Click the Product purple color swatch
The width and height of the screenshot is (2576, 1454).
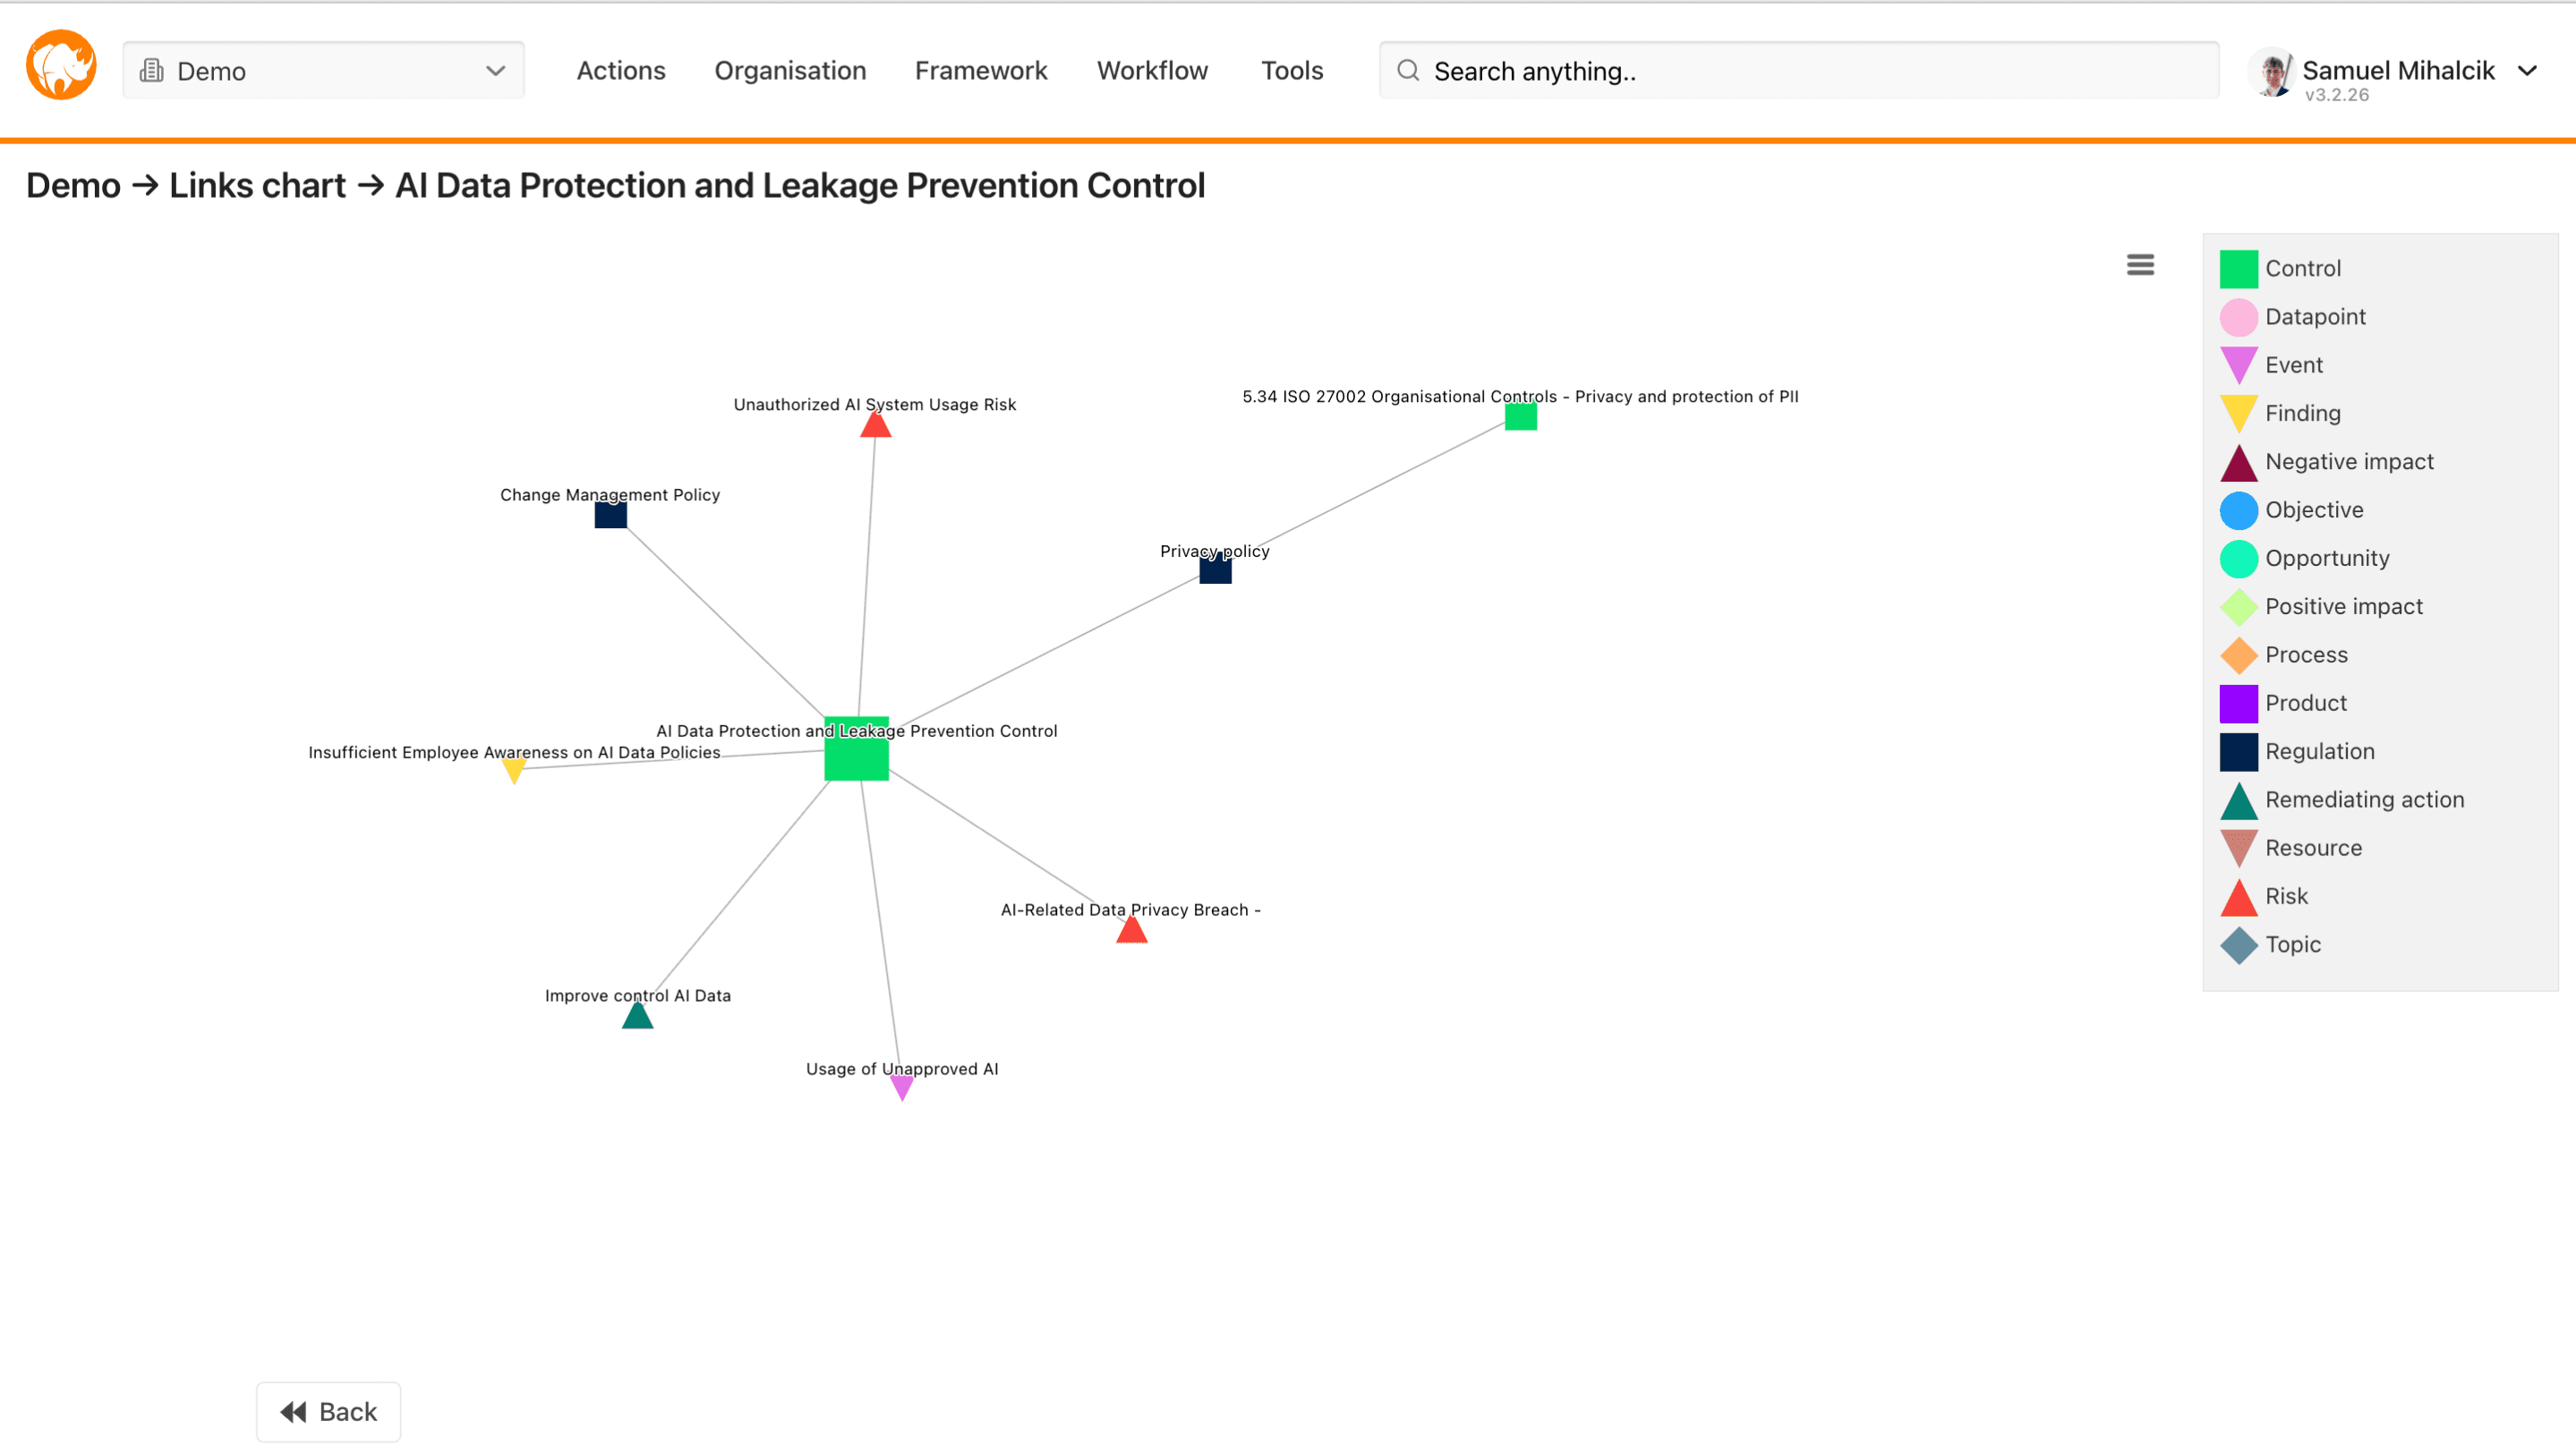2240,703
